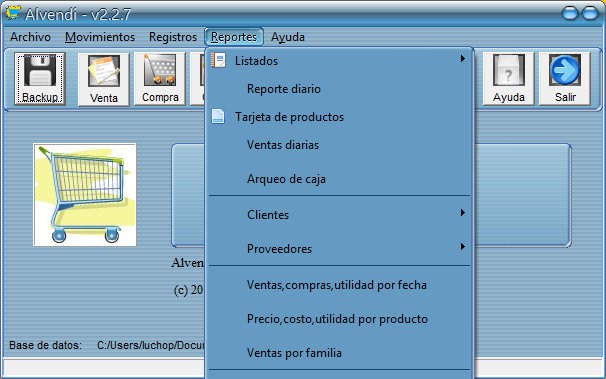This screenshot has height=379, width=606.
Task: Click the notebook icon beside Listados
Action: click(x=218, y=60)
